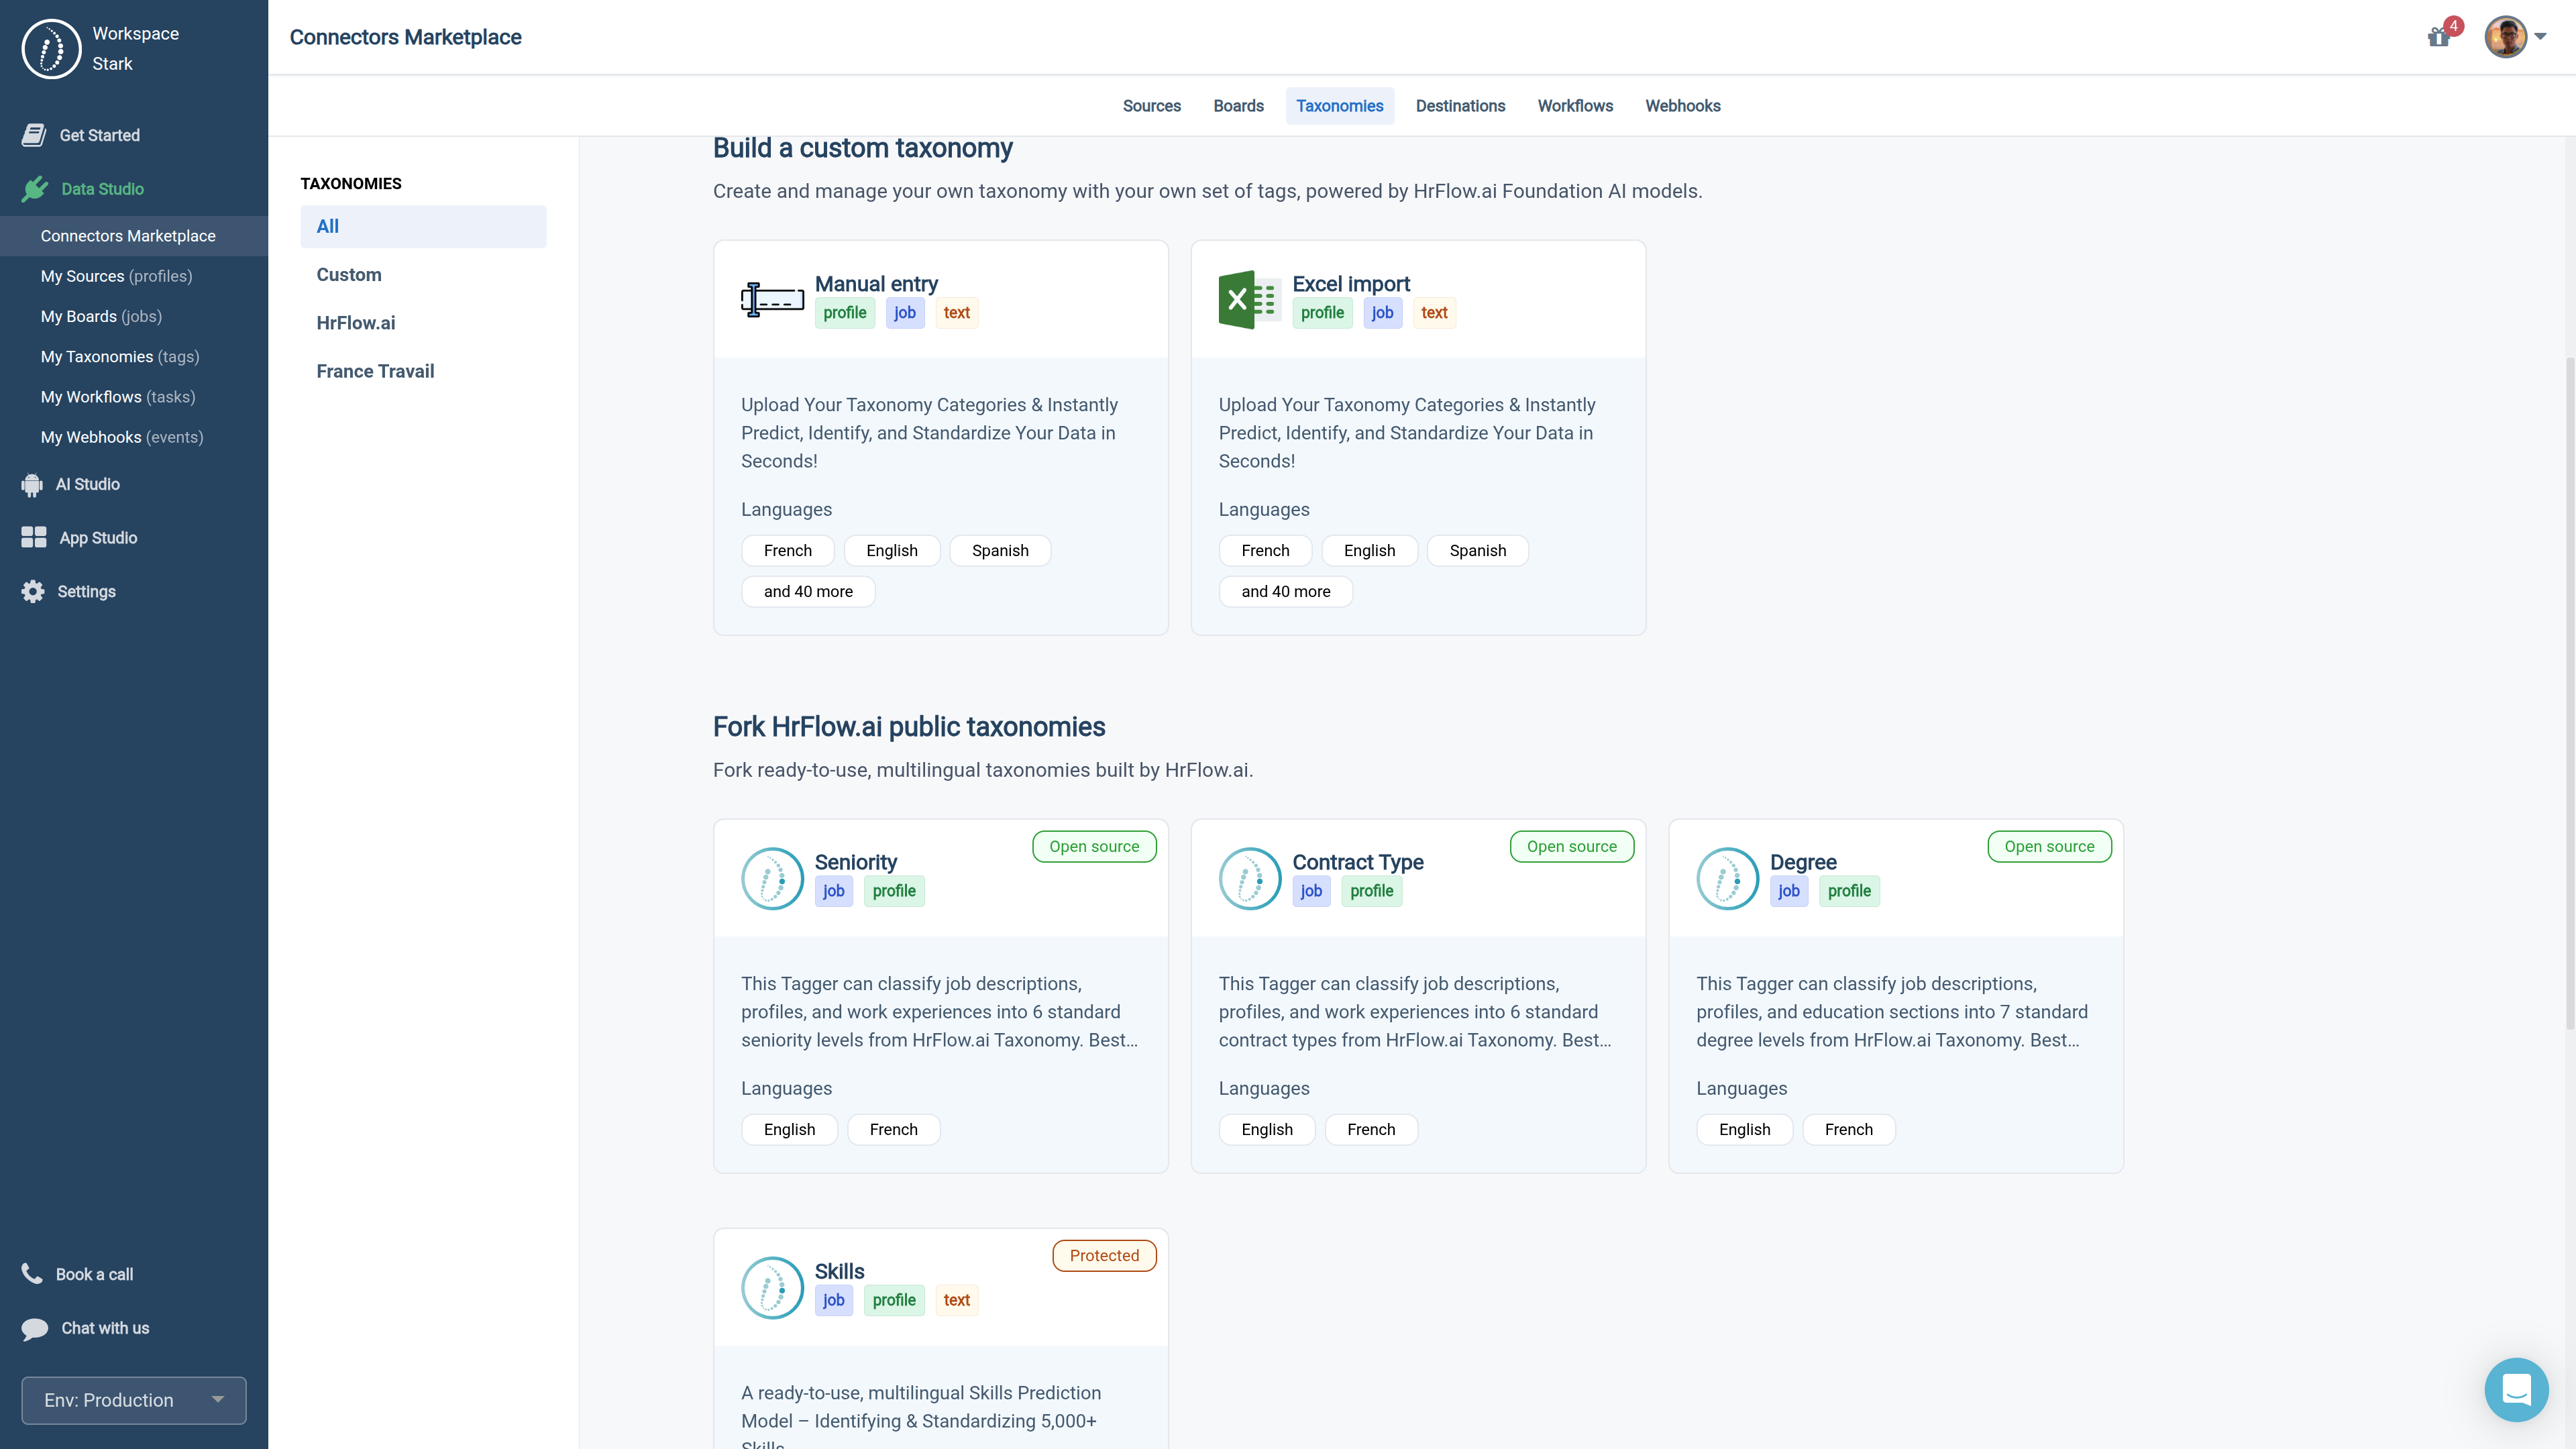2576x1449 pixels.
Task: Click the gift notifications icon
Action: [2438, 37]
